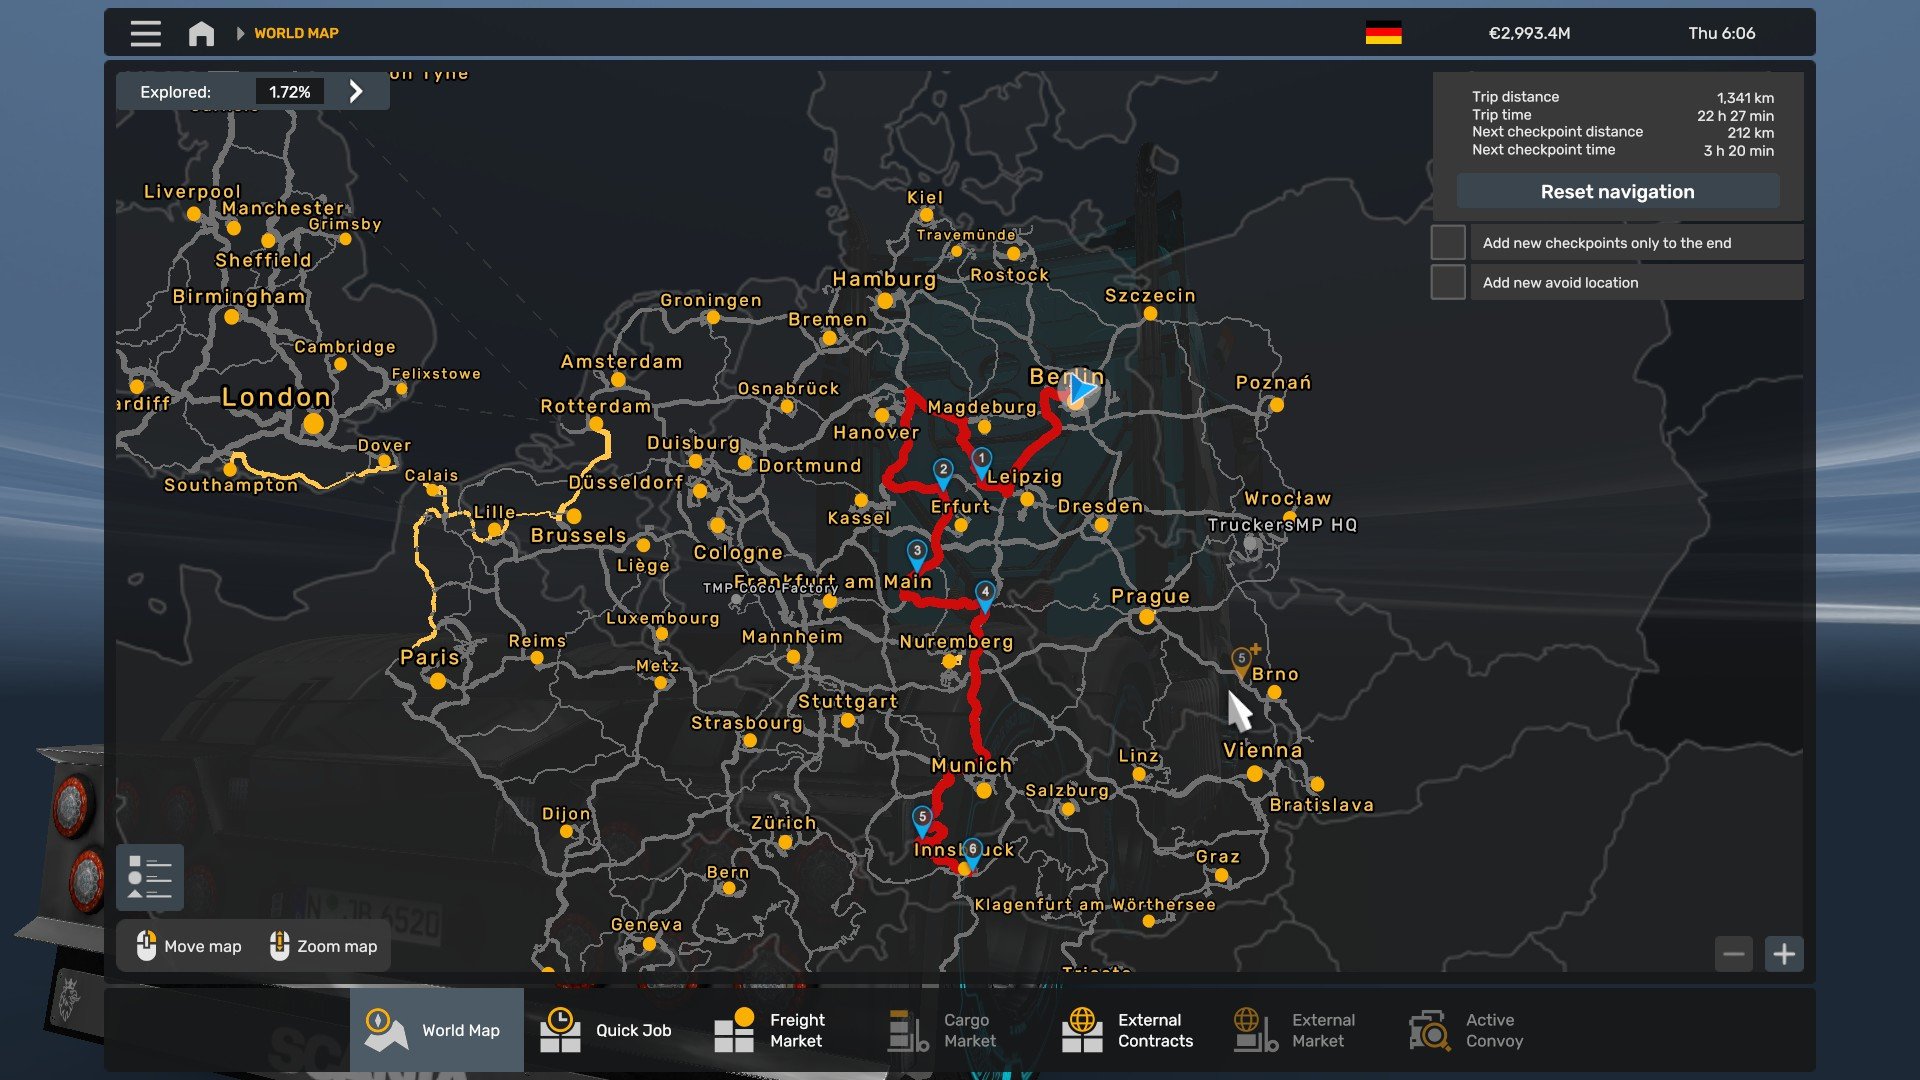Check 'Add new avoid location' box
Screen dimensions: 1920x1080
[1448, 282]
